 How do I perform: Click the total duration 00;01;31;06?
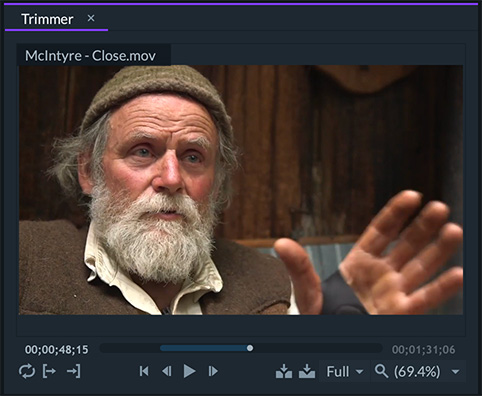click(423, 350)
